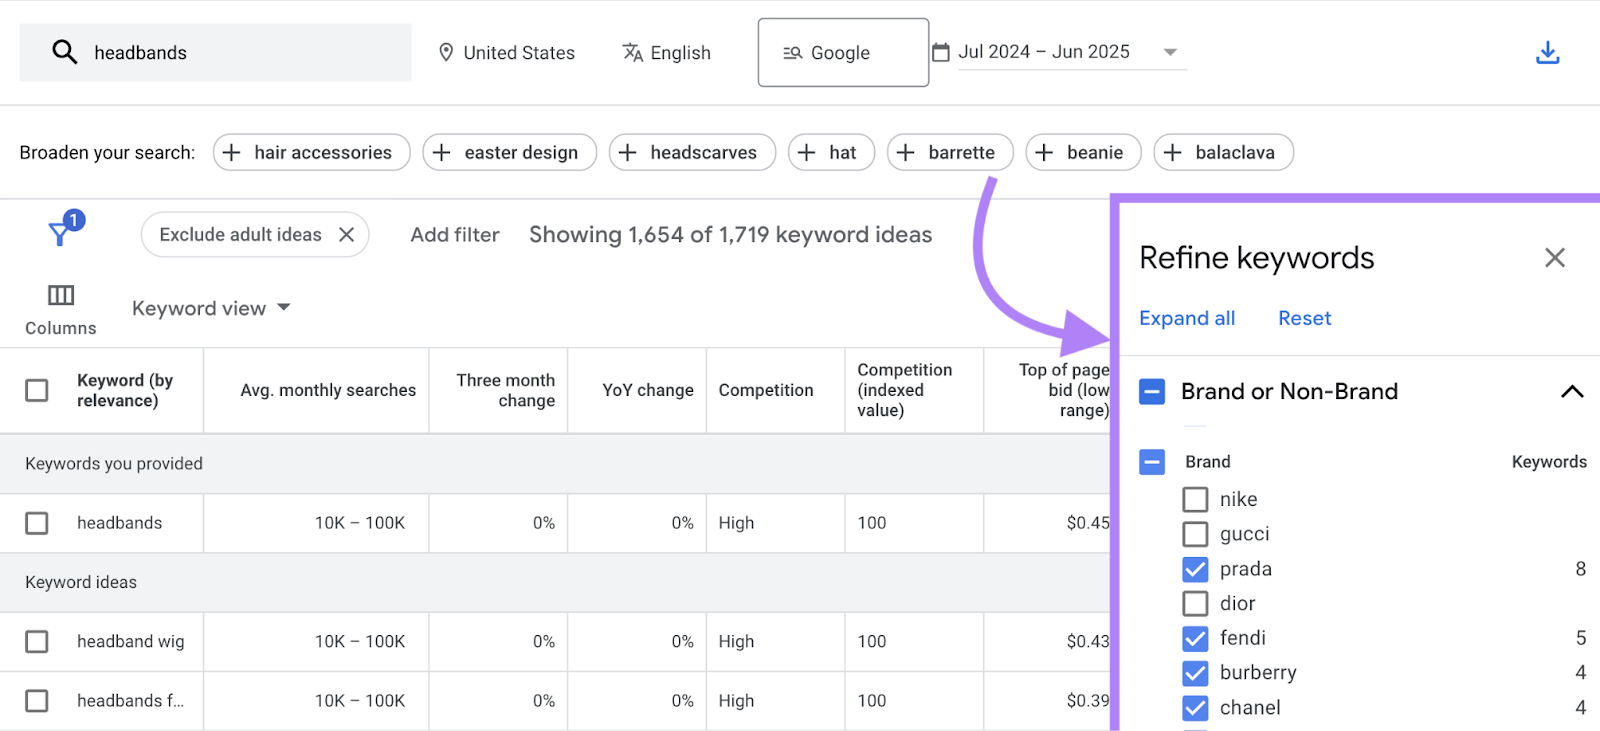1600x731 pixels.
Task: Click the United States location pin
Action: [x=446, y=53]
